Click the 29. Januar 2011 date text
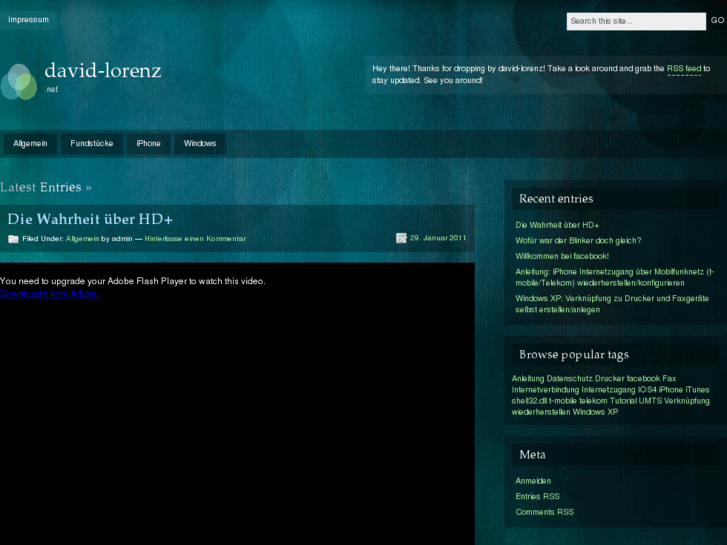Viewport: 727px width, 545px height. 438,238
